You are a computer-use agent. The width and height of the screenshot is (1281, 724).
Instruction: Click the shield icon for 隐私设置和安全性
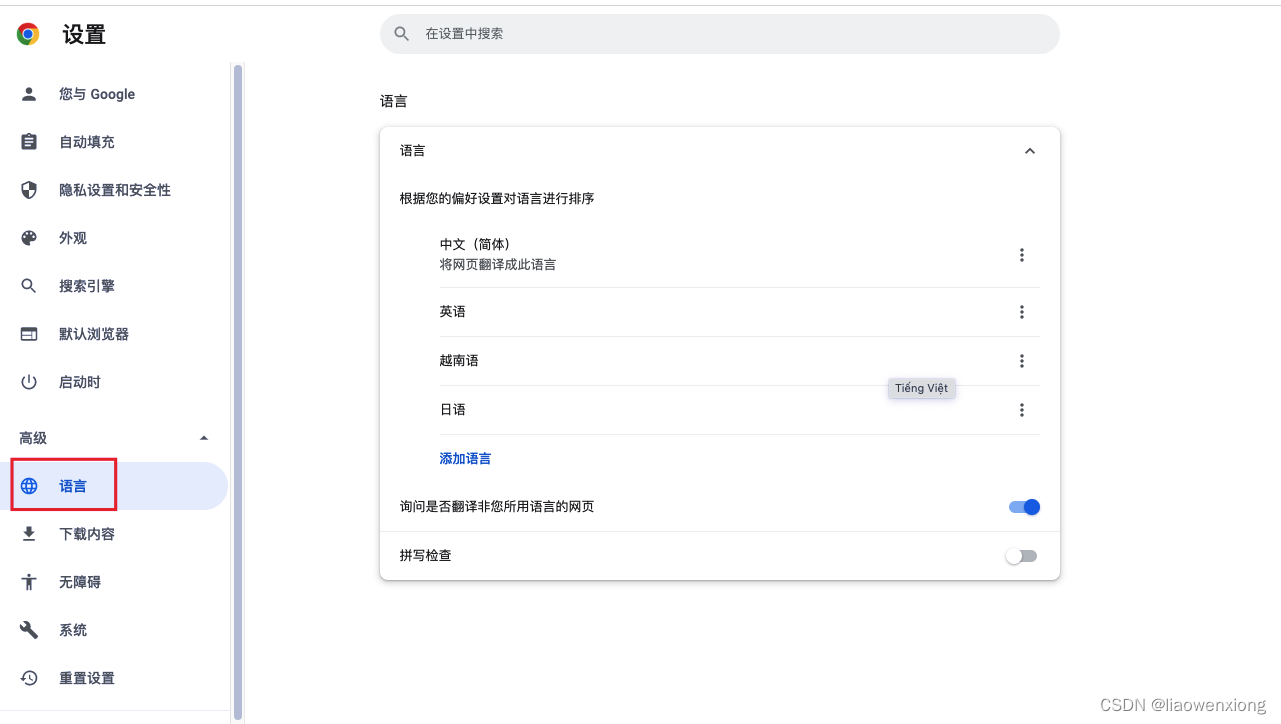29,190
